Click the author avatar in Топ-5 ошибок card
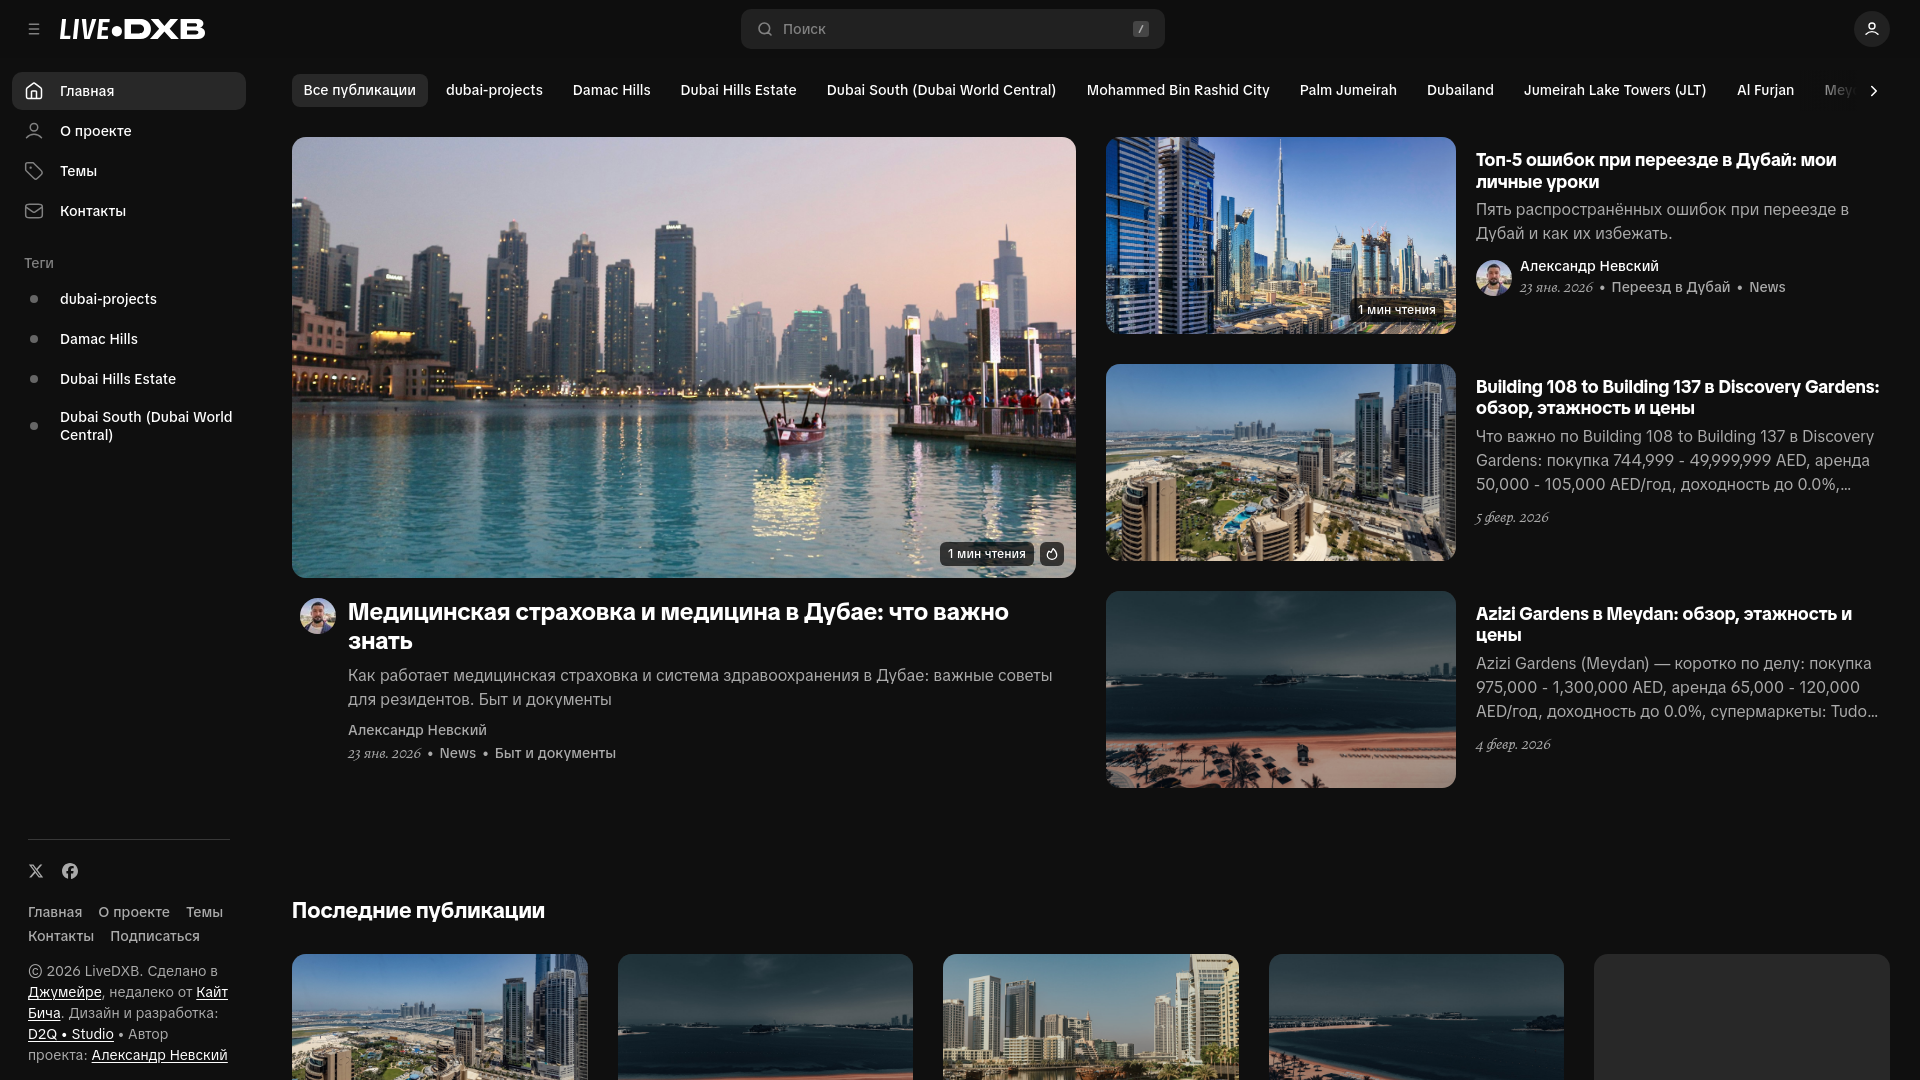This screenshot has height=1080, width=1920. pyautogui.click(x=1494, y=278)
